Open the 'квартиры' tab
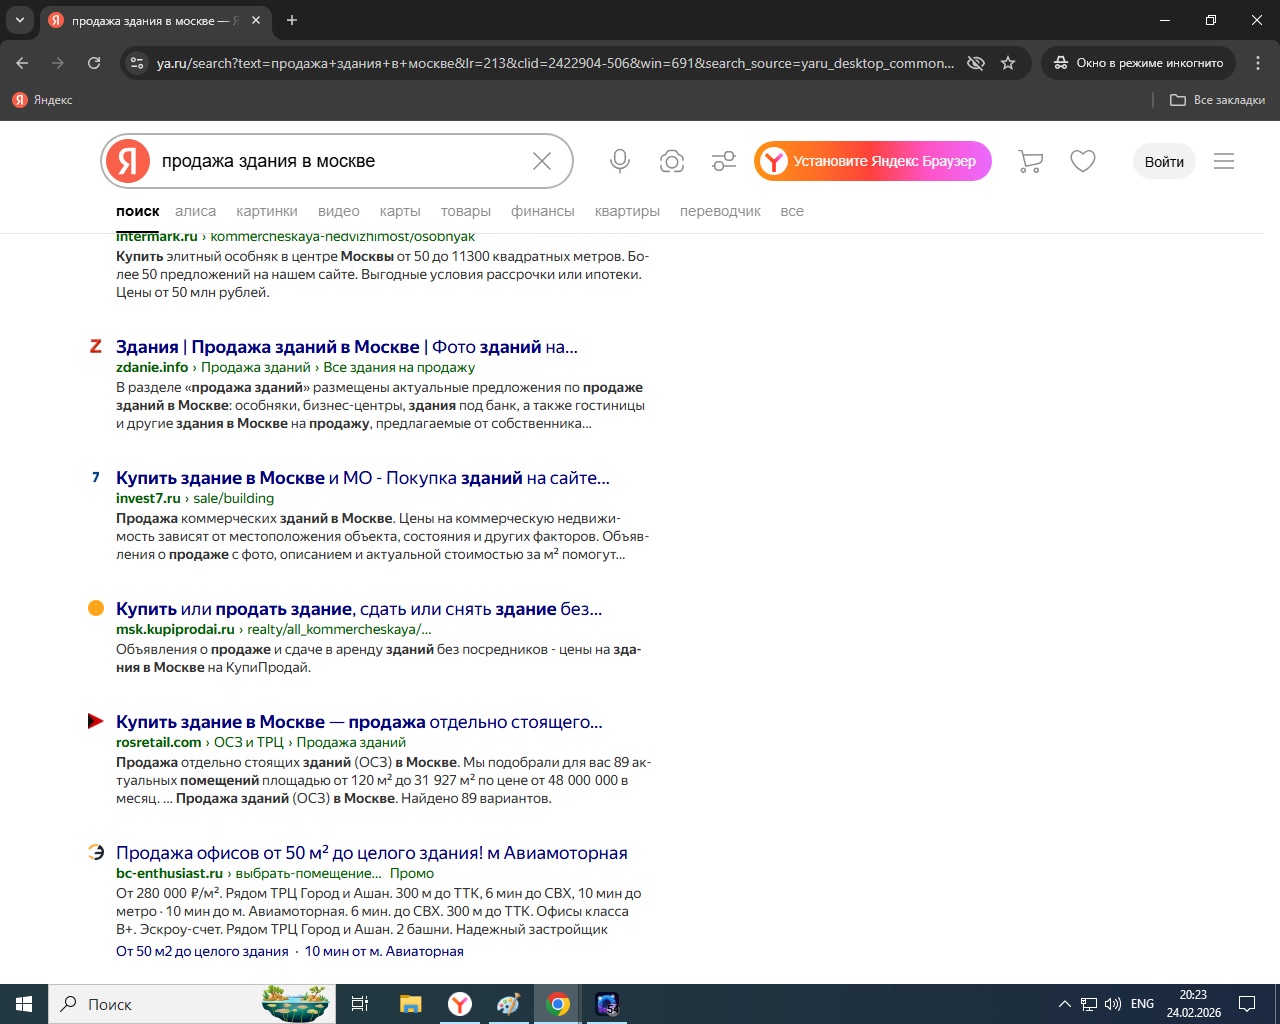1280x1024 pixels. [x=627, y=211]
